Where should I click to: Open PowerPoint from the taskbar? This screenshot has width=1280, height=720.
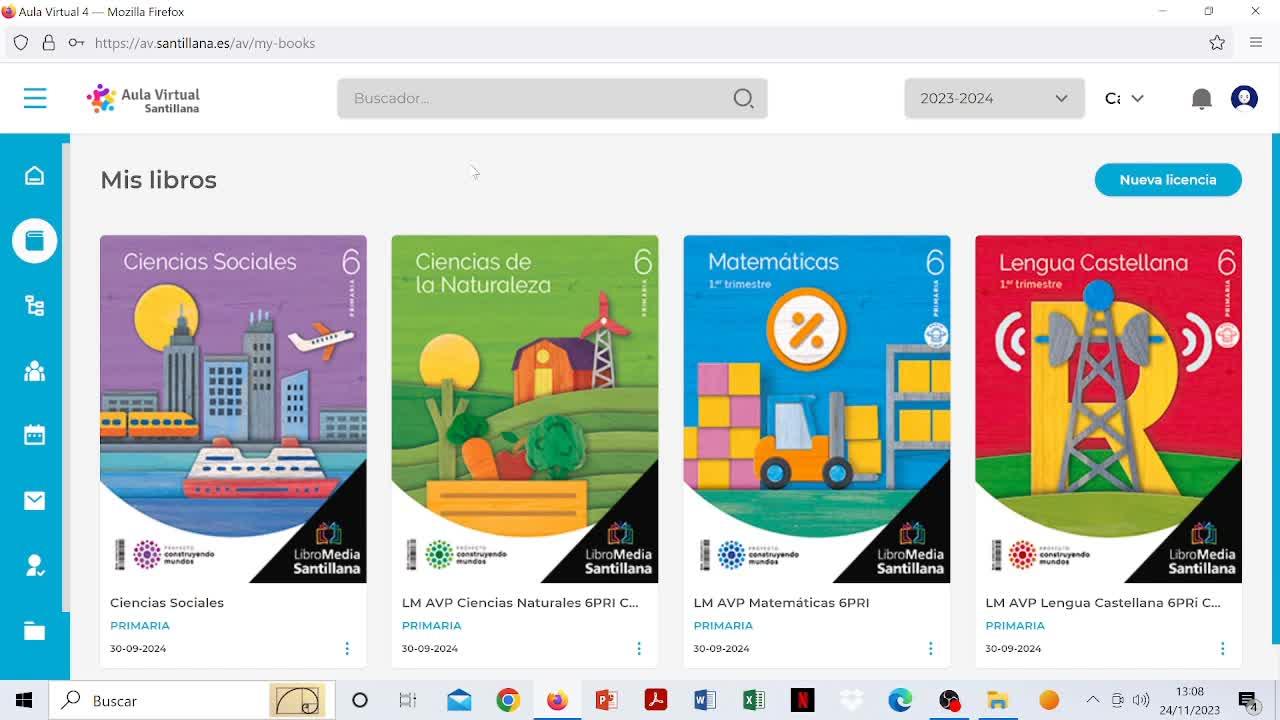[606, 700]
